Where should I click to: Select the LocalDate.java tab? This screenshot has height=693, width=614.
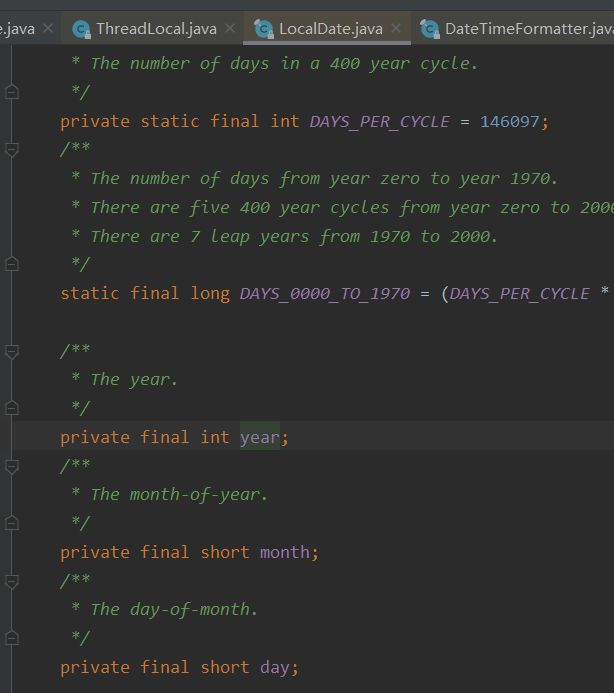pos(331,29)
